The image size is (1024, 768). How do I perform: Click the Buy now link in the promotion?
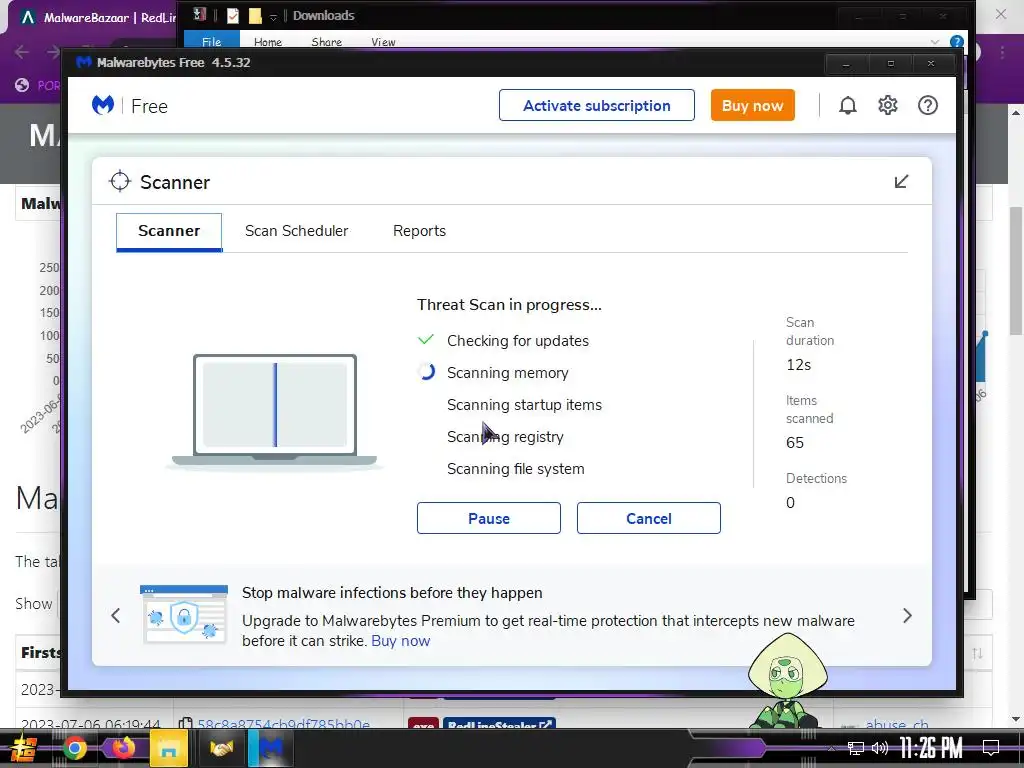pyautogui.click(x=400, y=641)
